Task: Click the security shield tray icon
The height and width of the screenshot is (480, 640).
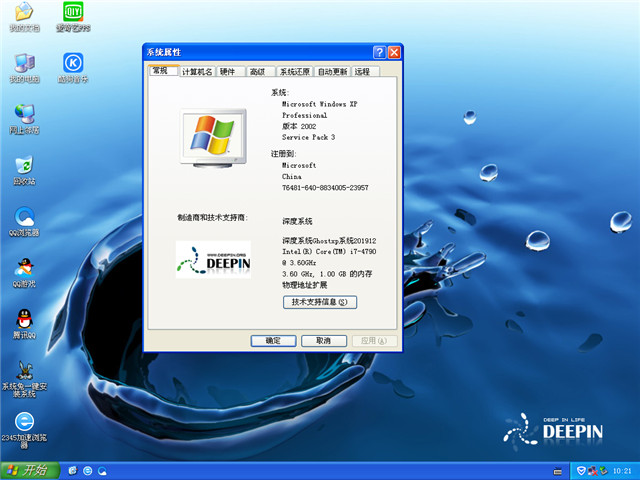Action: pyautogui.click(x=581, y=471)
